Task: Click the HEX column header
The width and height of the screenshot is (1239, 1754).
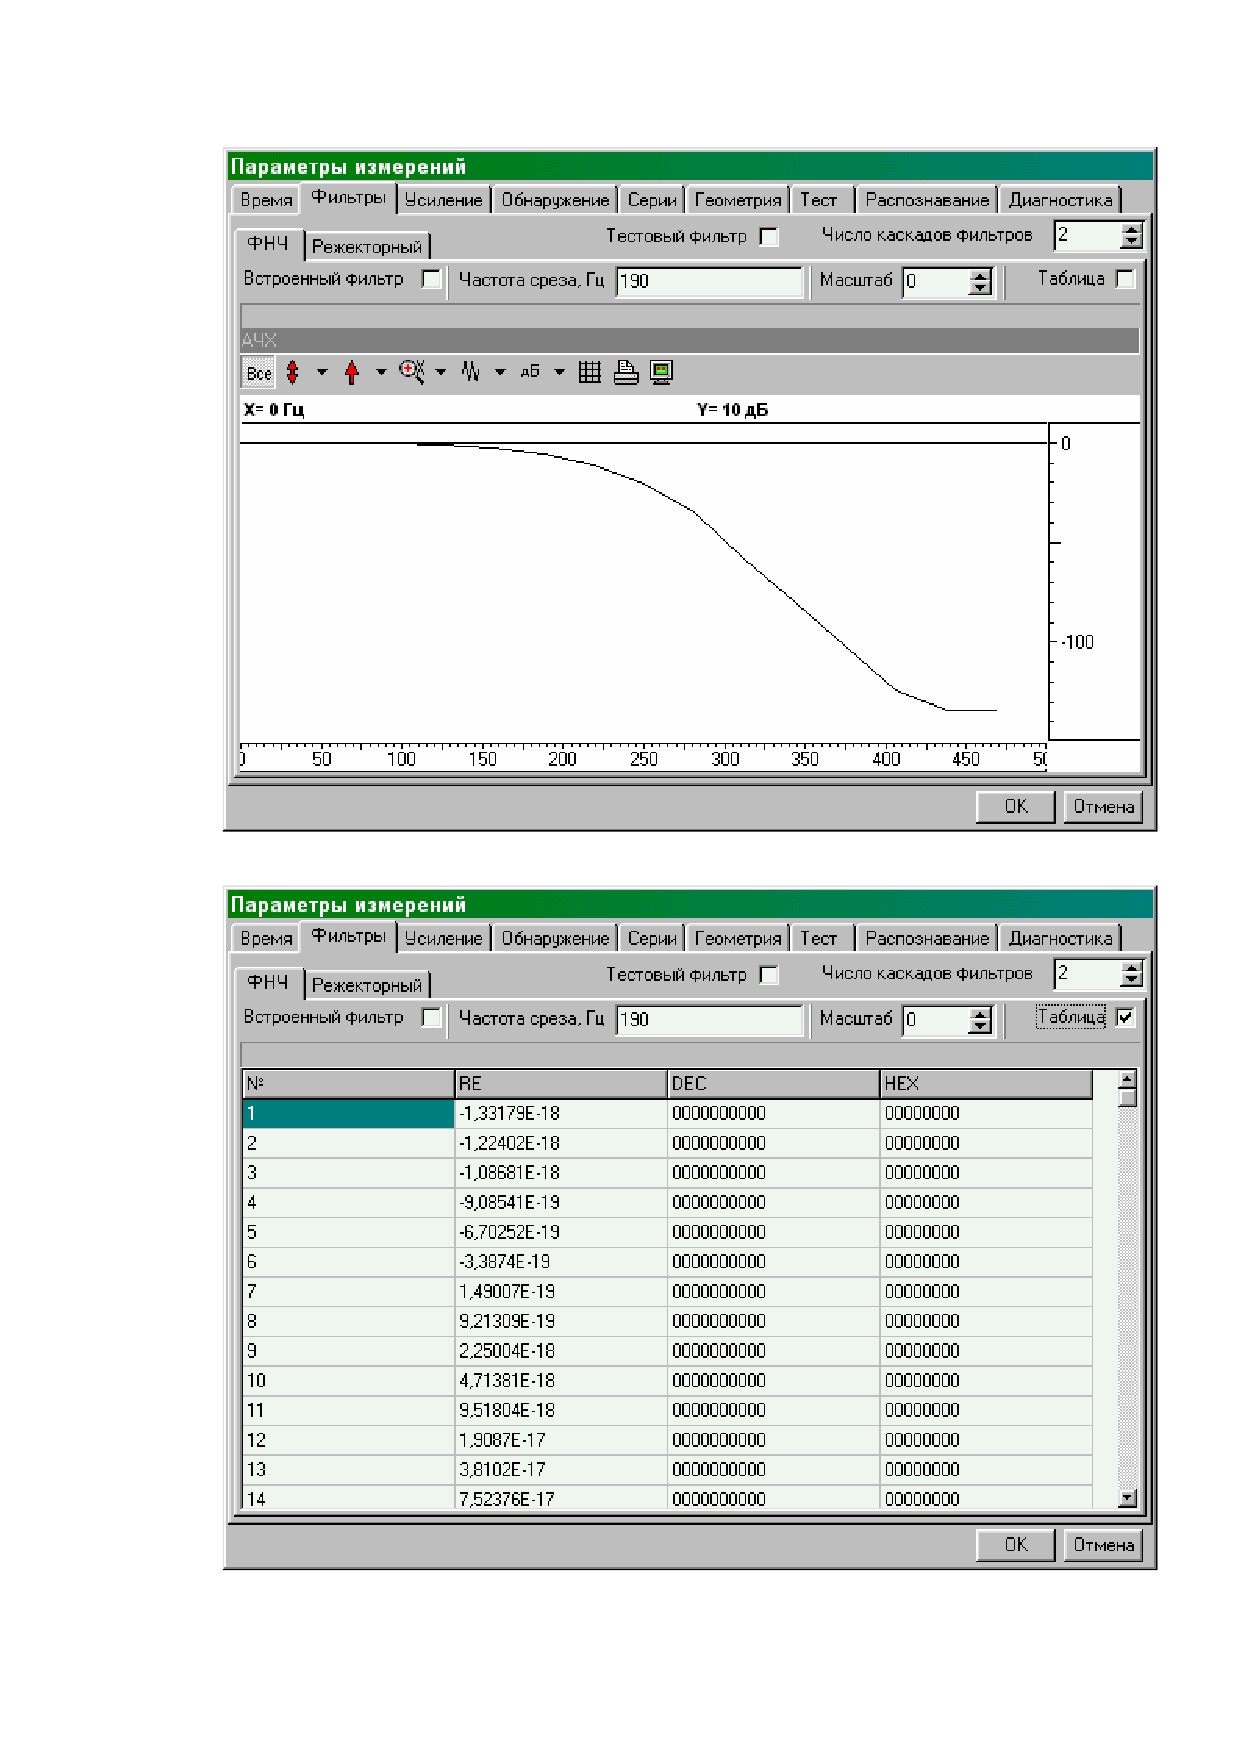Action: click(986, 1083)
